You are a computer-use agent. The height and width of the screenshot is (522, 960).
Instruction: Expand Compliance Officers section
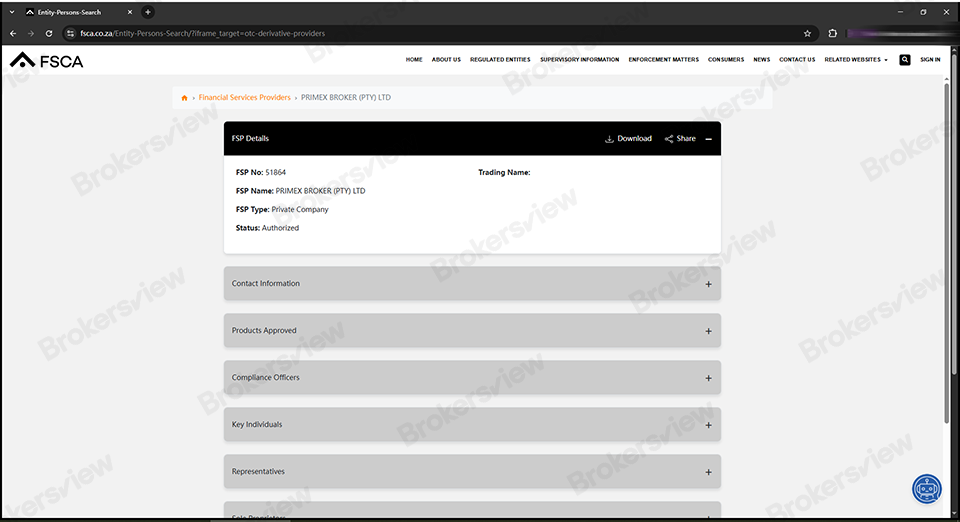click(x=472, y=378)
